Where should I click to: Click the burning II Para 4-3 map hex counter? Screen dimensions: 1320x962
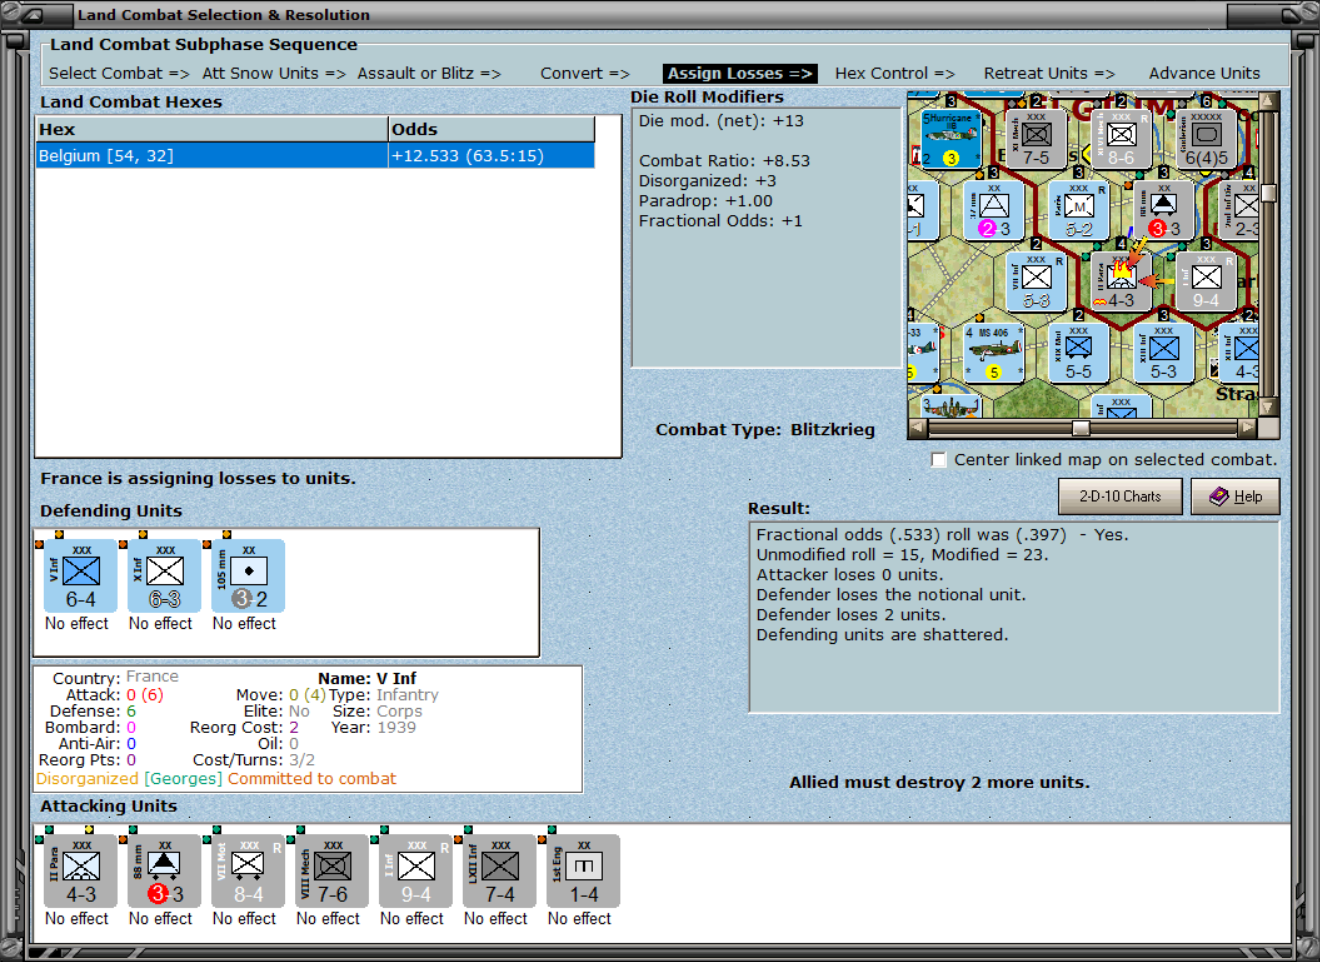click(x=1121, y=281)
